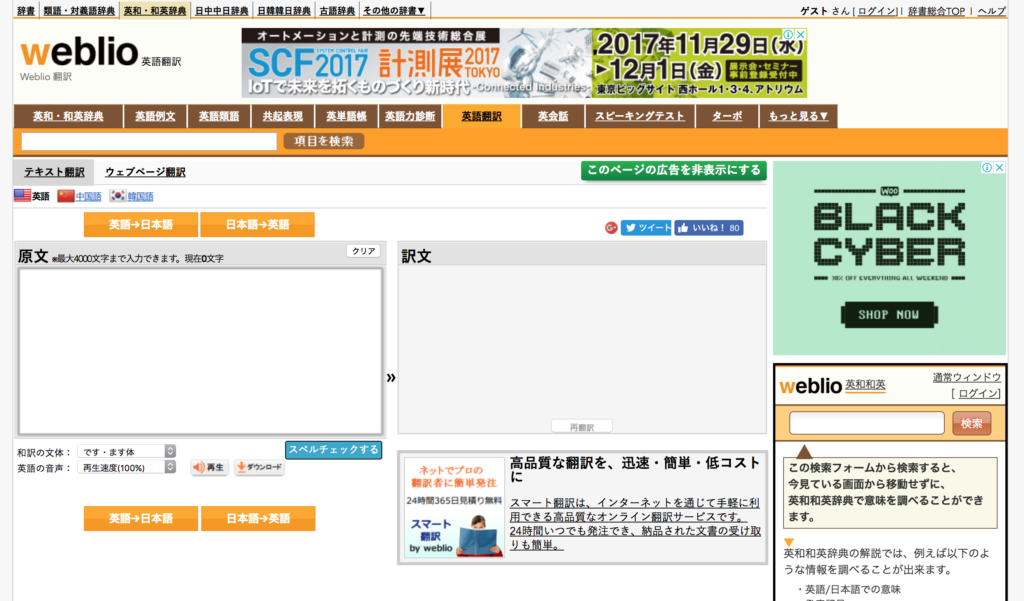Click the SHOP NOW ad button
Screen dimensions: 1024x601
point(889,314)
